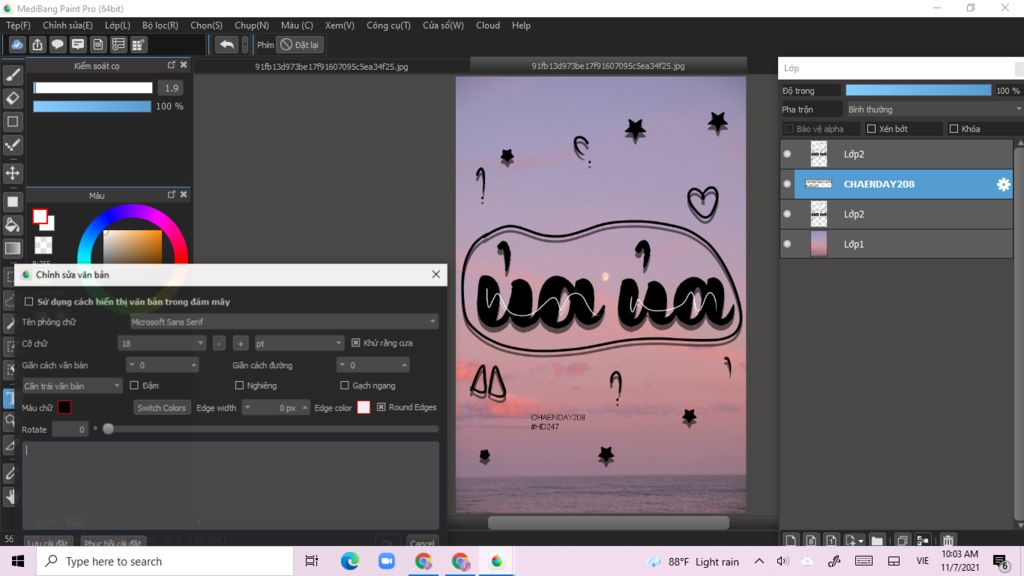
Task: Switch to the first image document tab
Action: tap(332, 67)
